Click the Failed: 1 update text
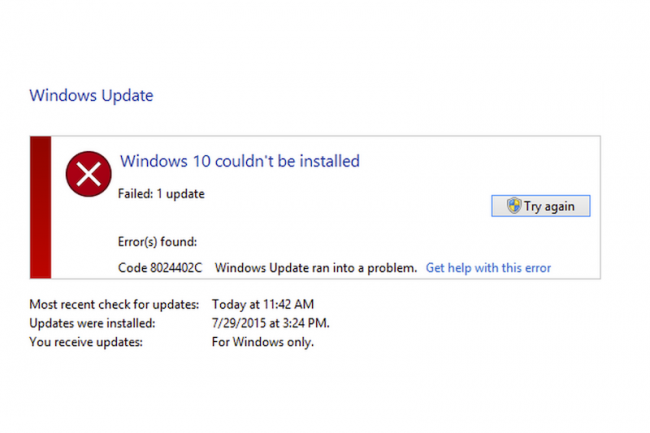 [x=161, y=194]
